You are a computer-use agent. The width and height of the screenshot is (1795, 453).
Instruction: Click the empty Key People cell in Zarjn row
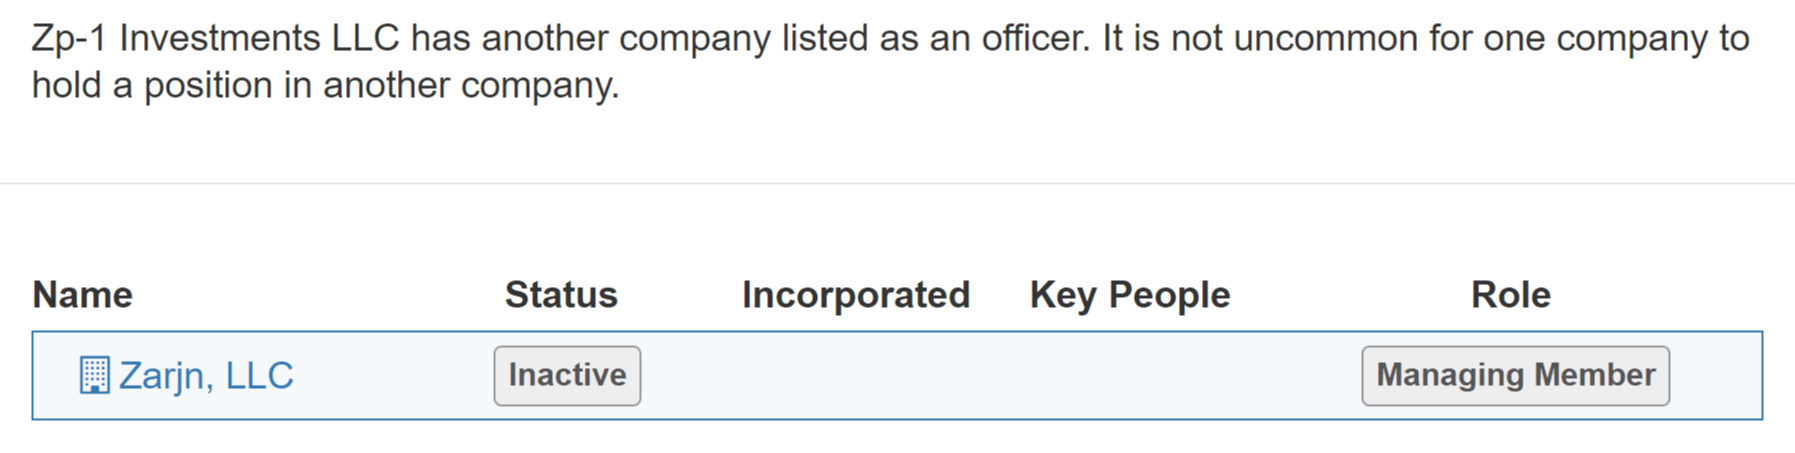point(1130,376)
